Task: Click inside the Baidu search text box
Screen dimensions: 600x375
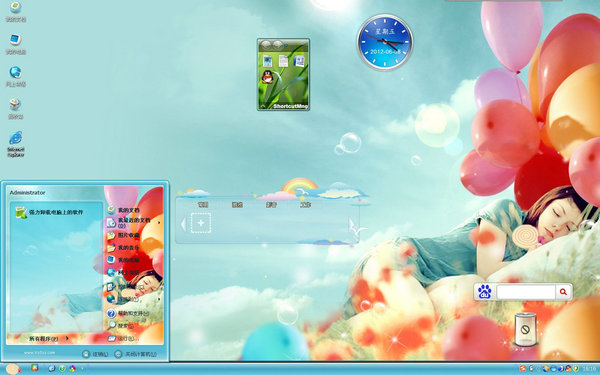Action: (526, 292)
